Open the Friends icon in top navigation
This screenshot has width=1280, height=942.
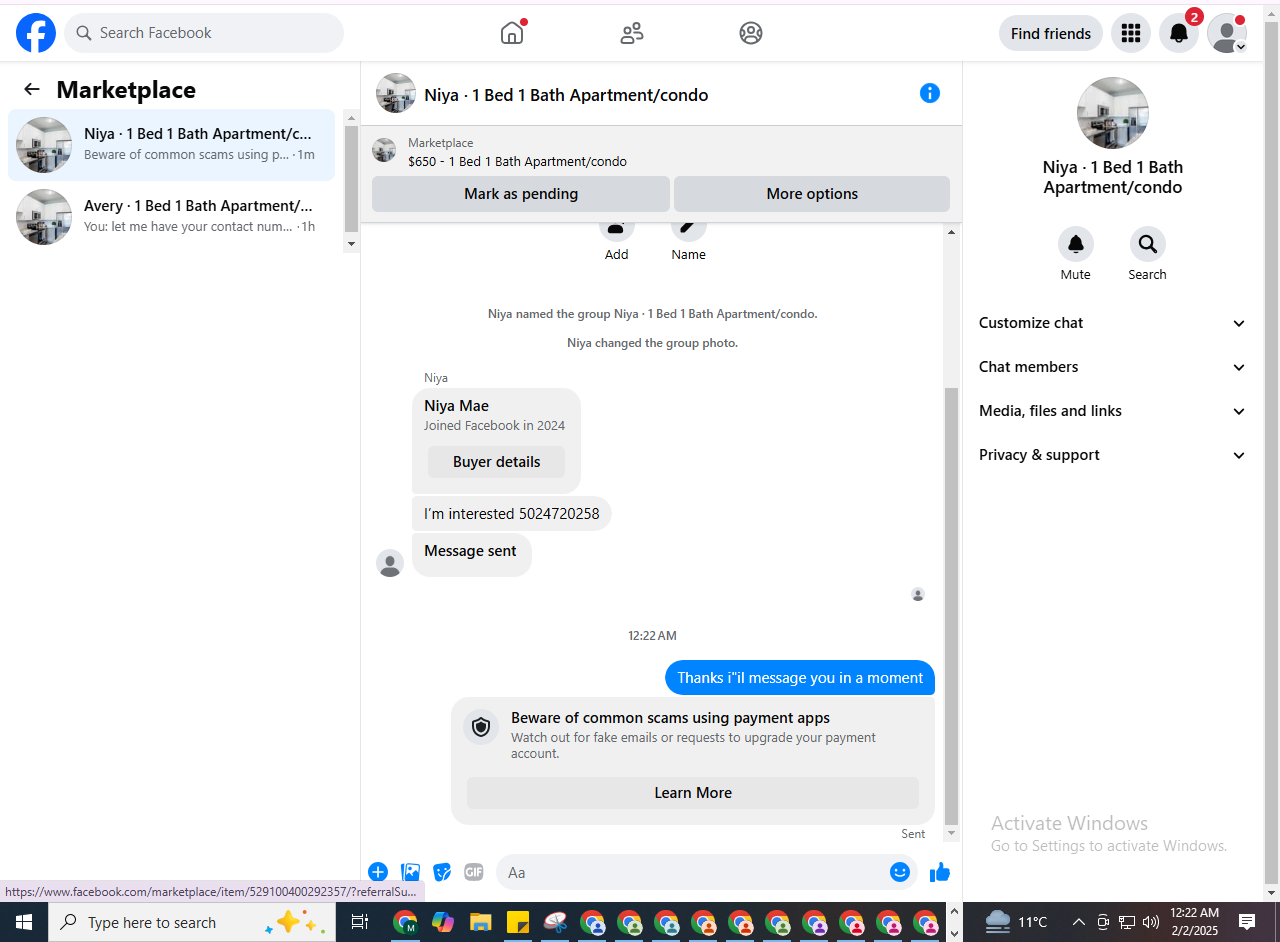(632, 33)
